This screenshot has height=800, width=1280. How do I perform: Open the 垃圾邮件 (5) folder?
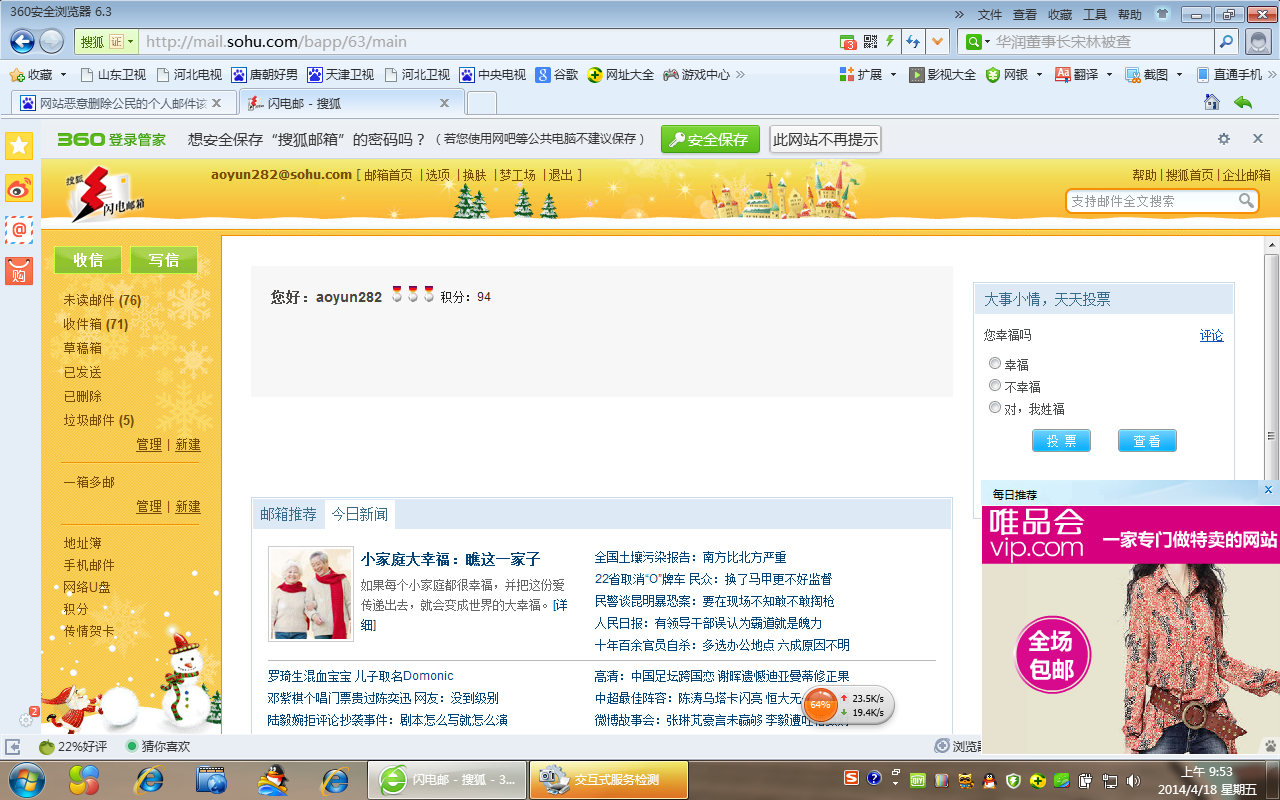point(99,420)
